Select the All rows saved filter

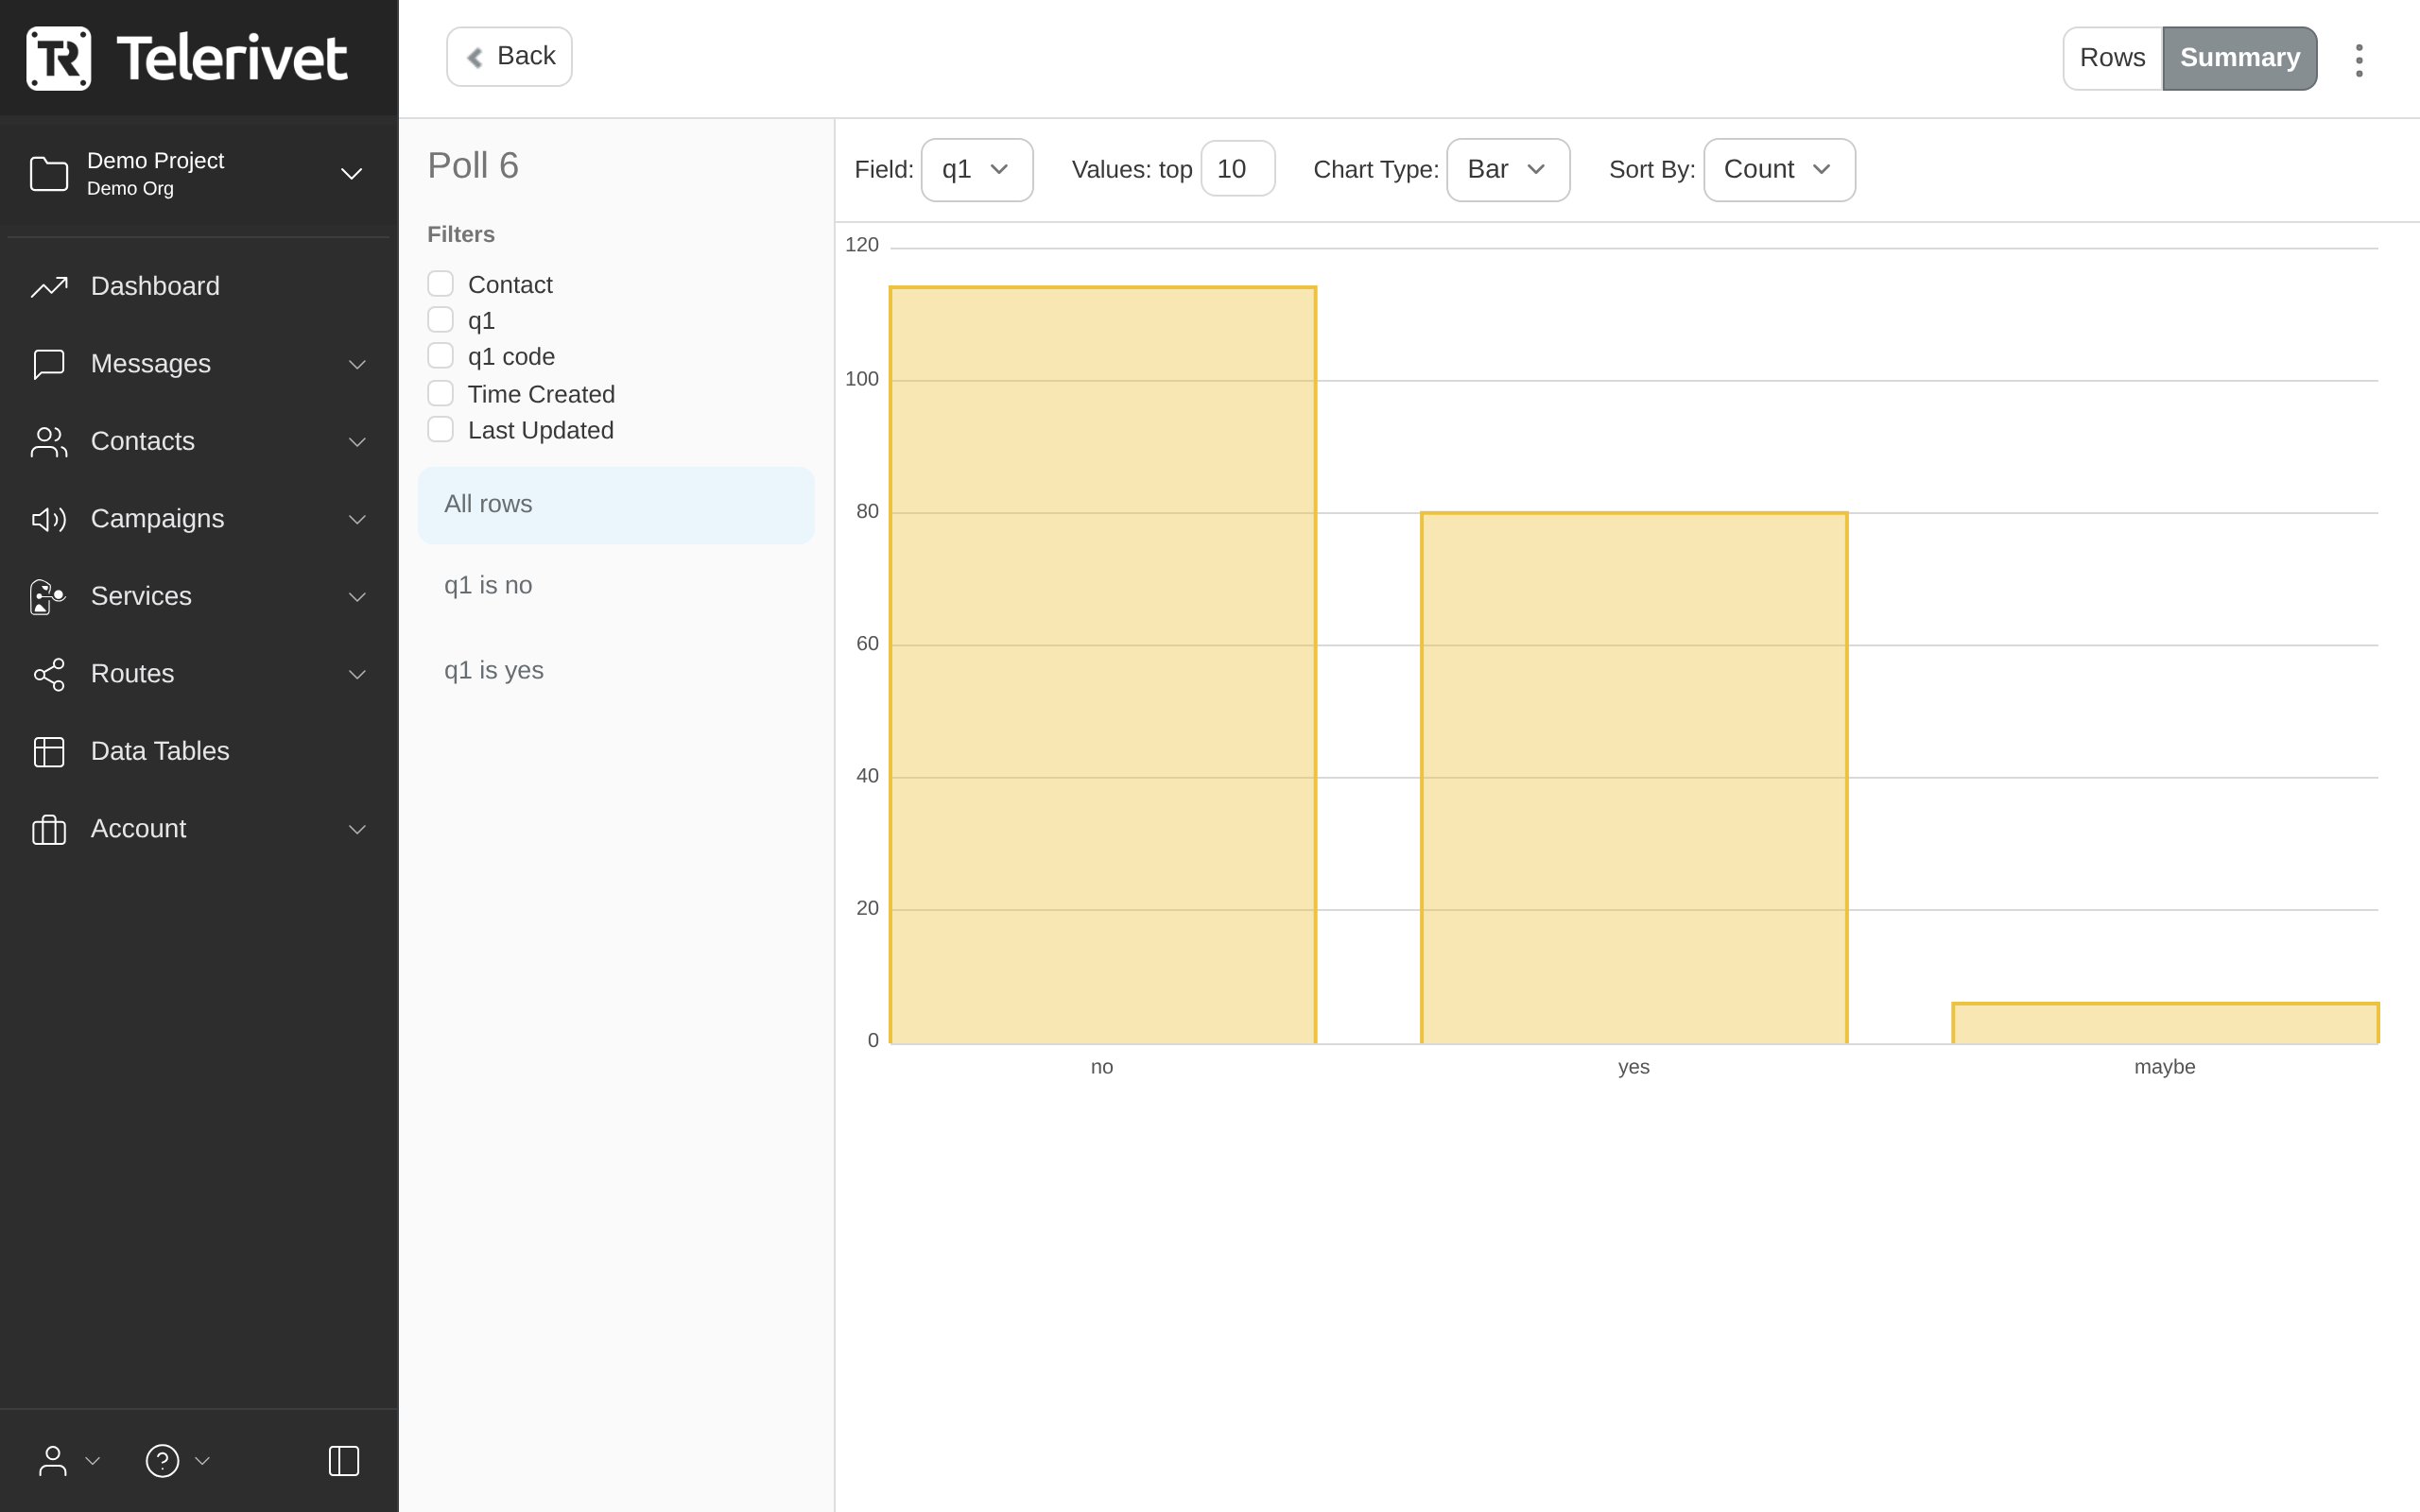[616, 505]
